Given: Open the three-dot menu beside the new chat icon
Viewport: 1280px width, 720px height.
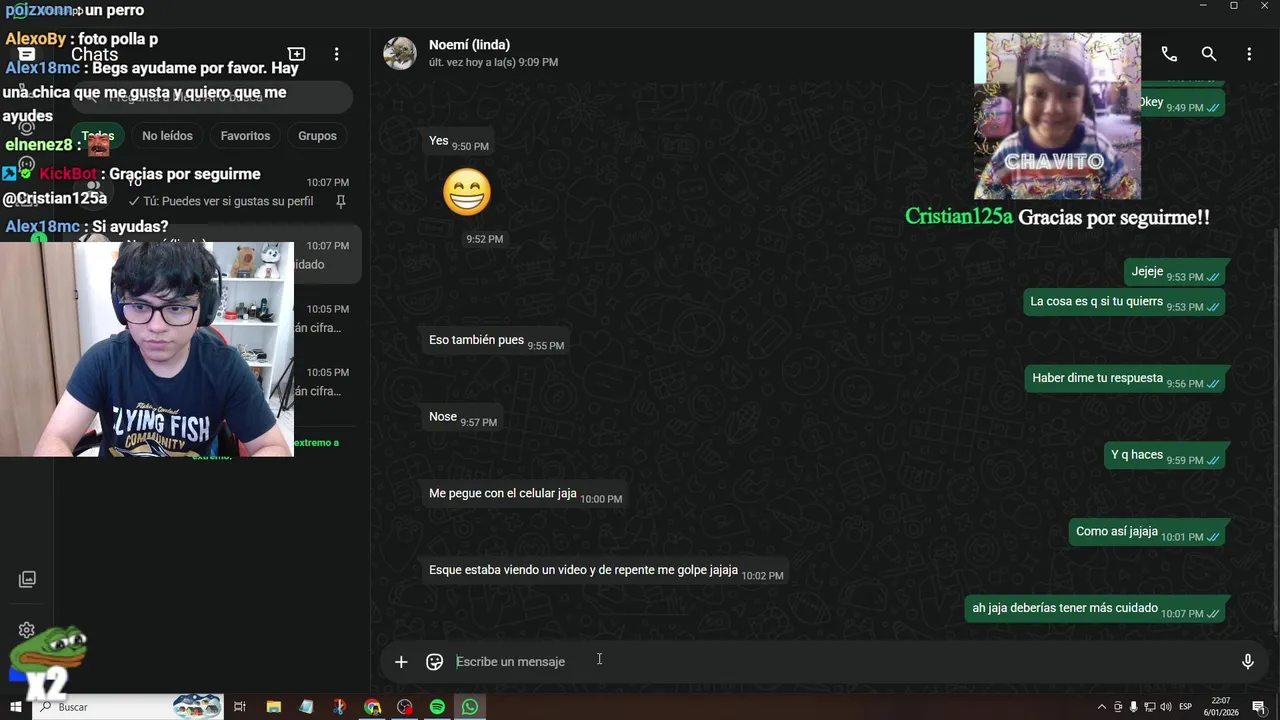Looking at the screenshot, I should (337, 54).
